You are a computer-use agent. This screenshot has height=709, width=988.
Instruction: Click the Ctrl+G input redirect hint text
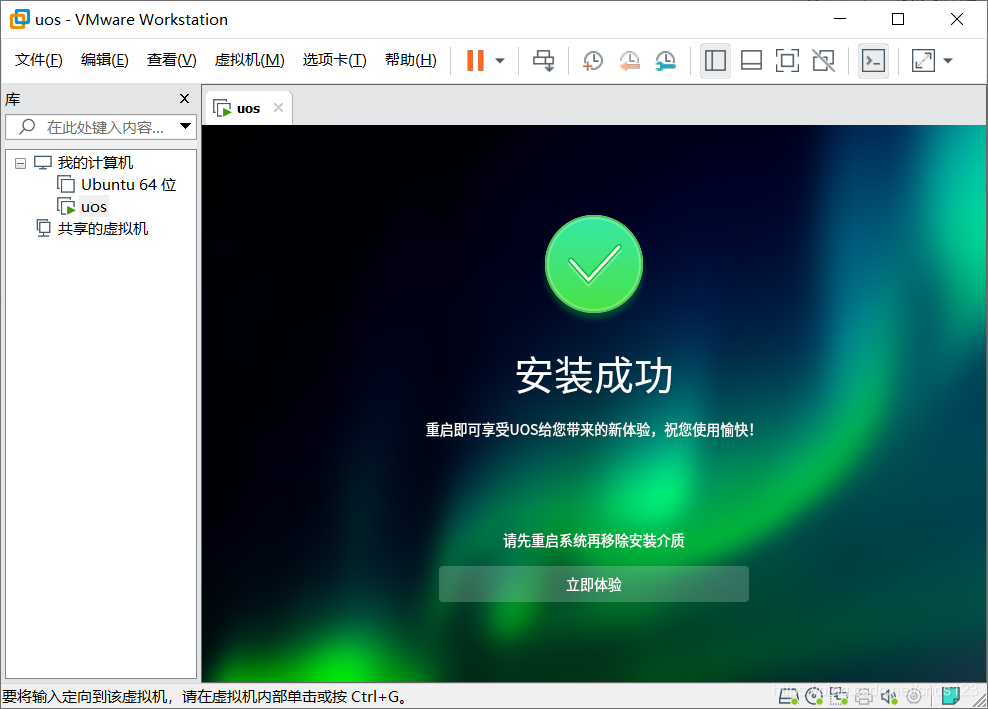click(205, 696)
